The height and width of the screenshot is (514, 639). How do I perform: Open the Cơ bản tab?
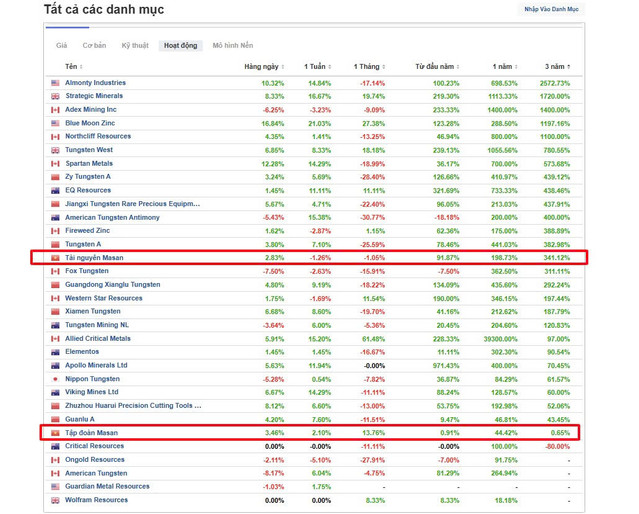coord(94,46)
